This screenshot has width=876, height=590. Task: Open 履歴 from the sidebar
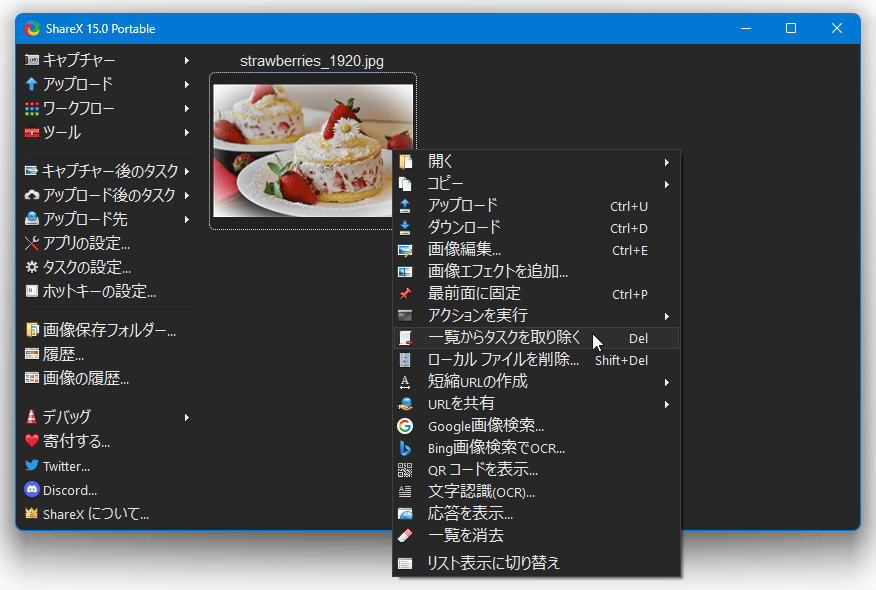pyautogui.click(x=63, y=354)
